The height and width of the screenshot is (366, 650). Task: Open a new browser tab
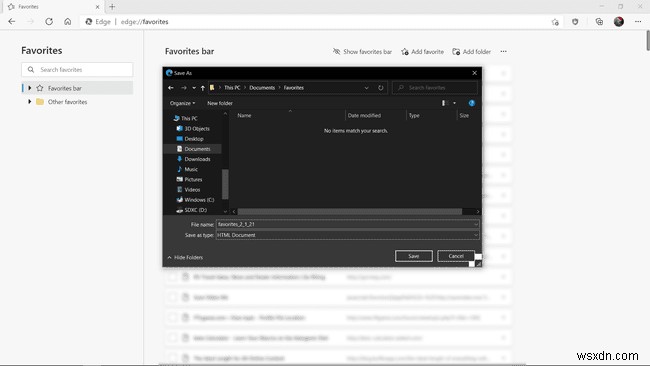click(112, 7)
